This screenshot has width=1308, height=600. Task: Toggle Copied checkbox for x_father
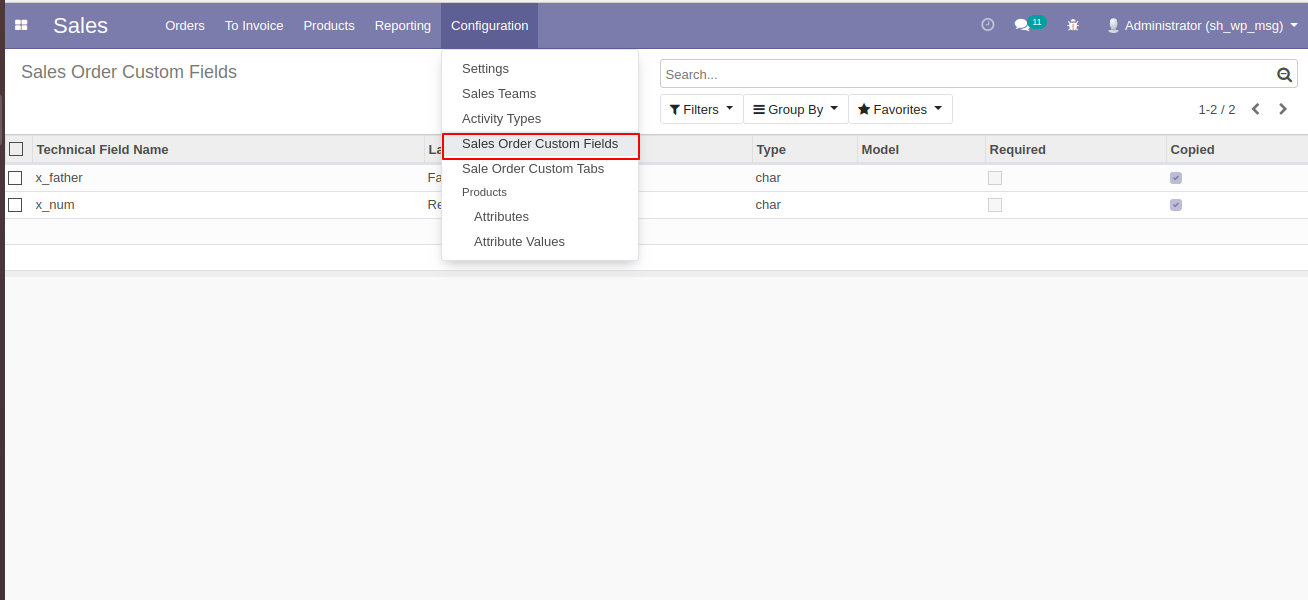point(1176,177)
